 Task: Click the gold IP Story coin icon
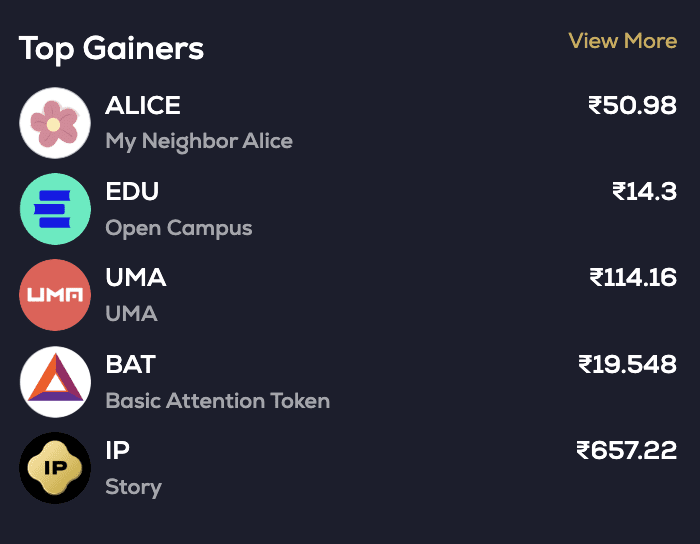55,467
